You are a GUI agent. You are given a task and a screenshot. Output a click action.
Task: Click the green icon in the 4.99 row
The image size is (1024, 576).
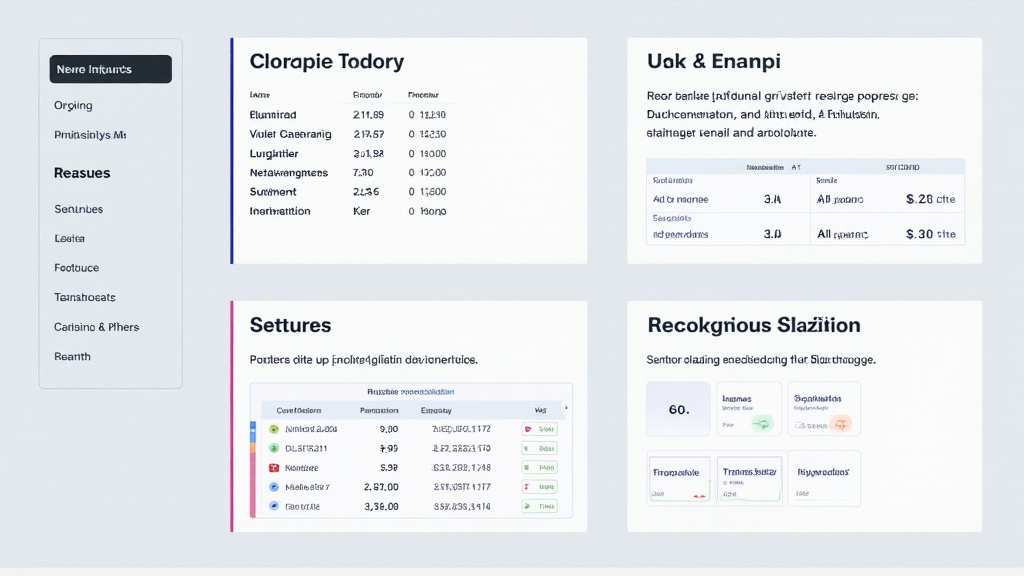coord(274,448)
